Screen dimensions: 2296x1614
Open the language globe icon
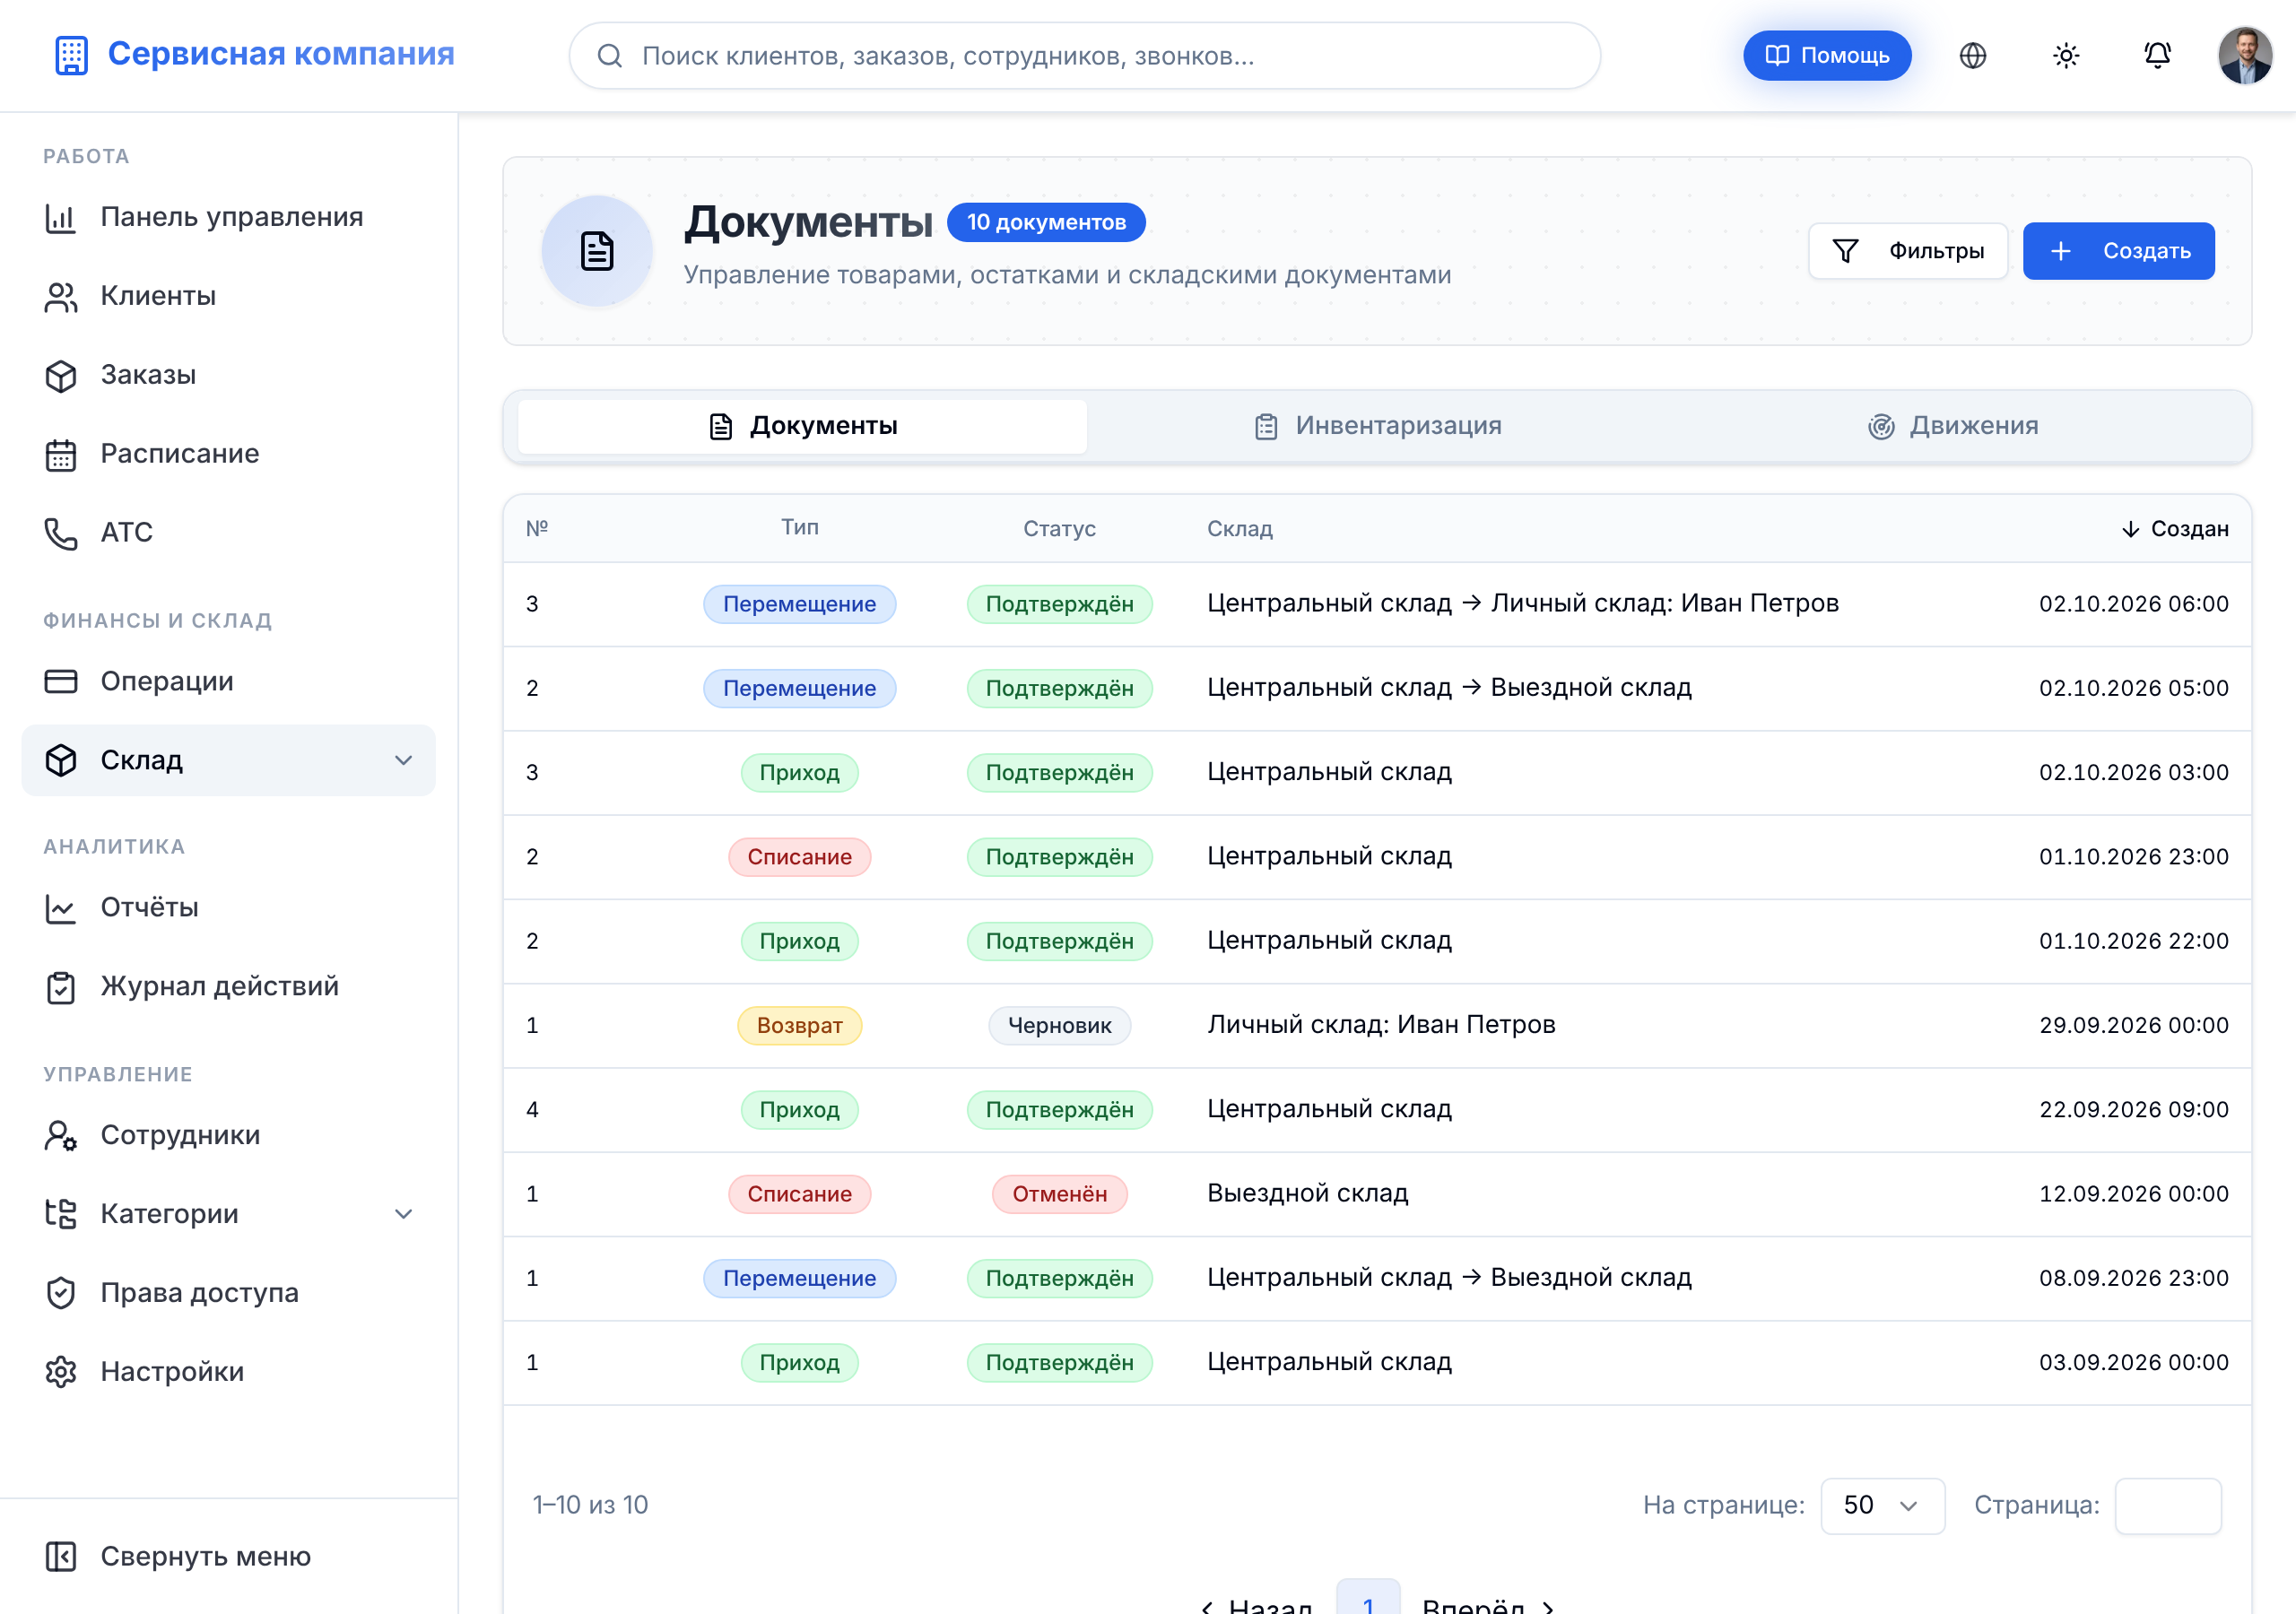tap(1972, 55)
